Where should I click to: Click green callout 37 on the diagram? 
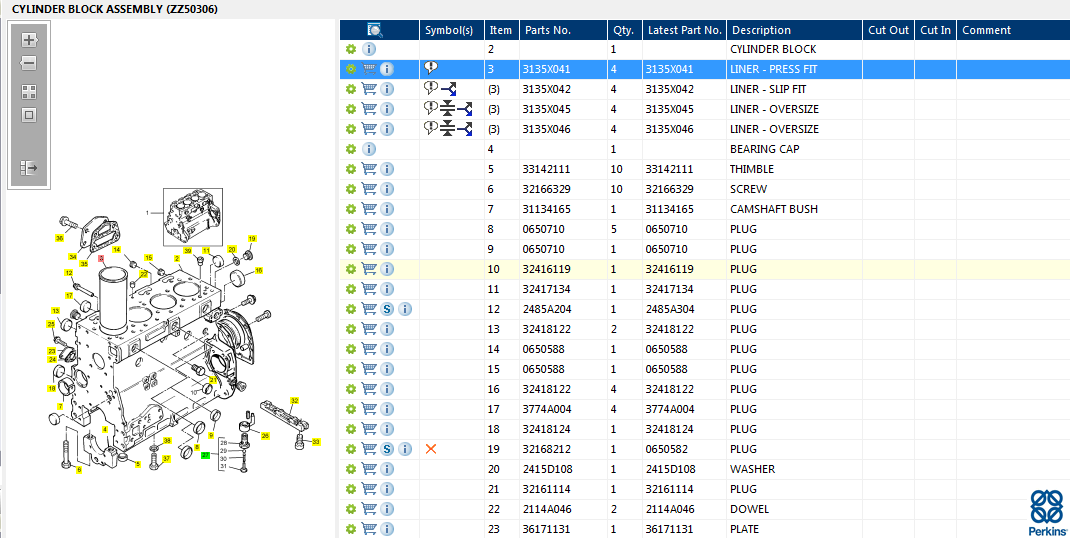click(x=205, y=455)
